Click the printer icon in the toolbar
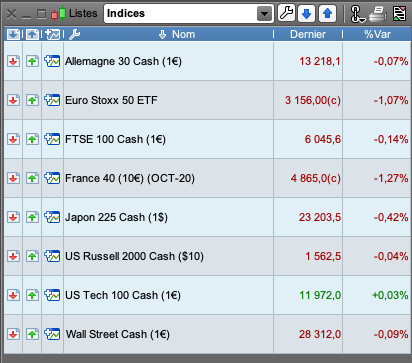The image size is (412, 363). [378, 14]
